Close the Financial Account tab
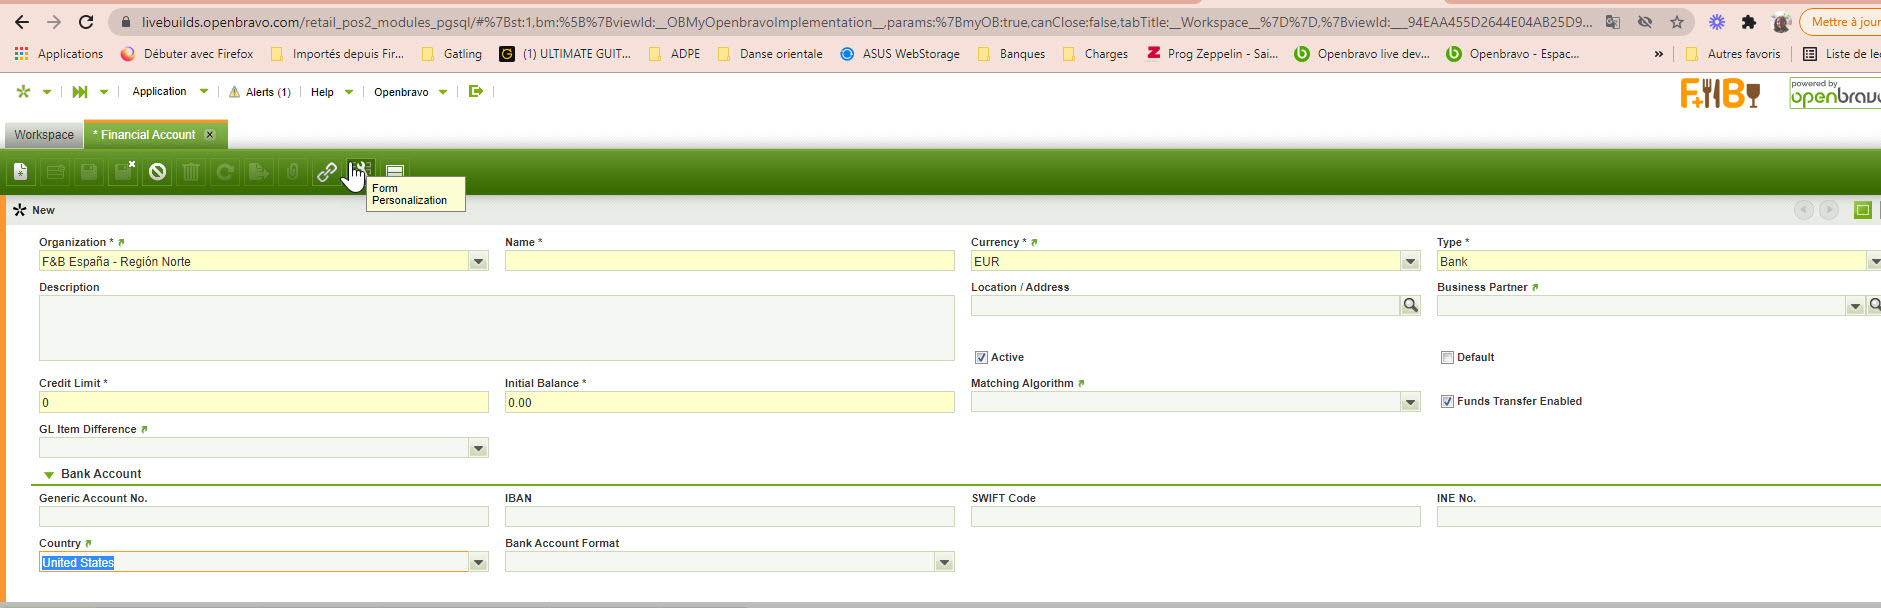This screenshot has width=1881, height=608. 209,134
